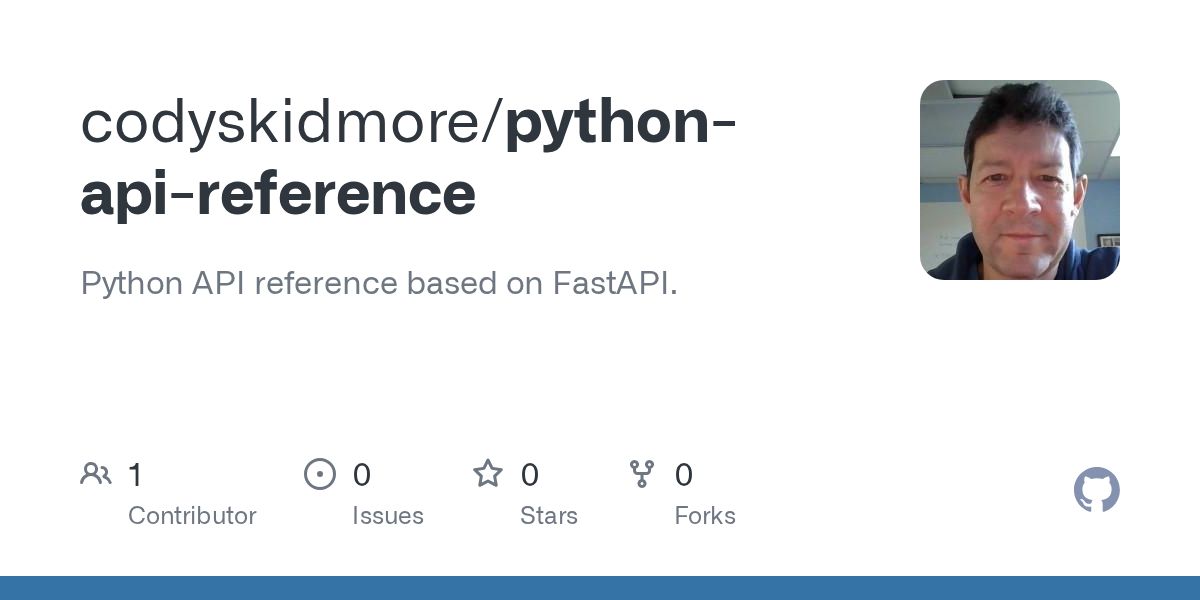1200x600 pixels.
Task: Expand the Forks listing
Action: coord(705,516)
